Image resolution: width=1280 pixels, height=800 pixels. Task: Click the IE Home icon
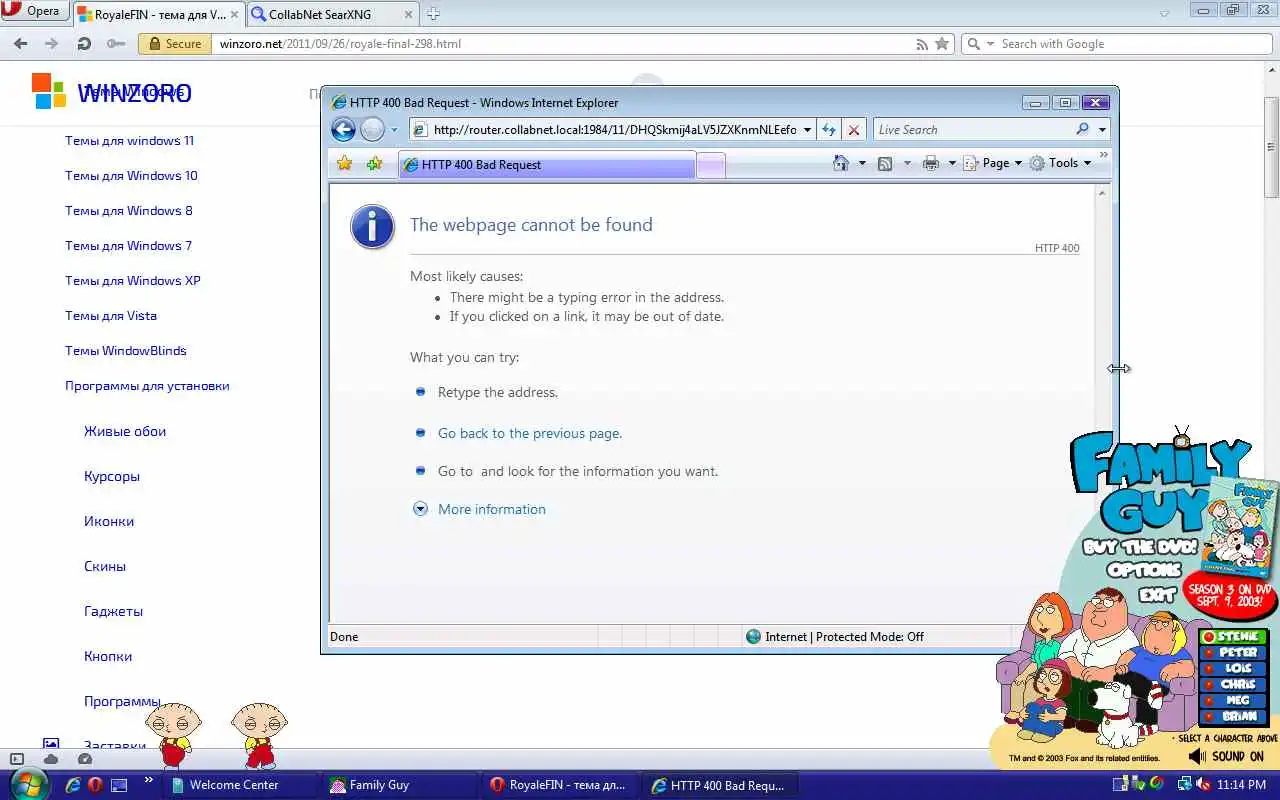tap(841, 163)
